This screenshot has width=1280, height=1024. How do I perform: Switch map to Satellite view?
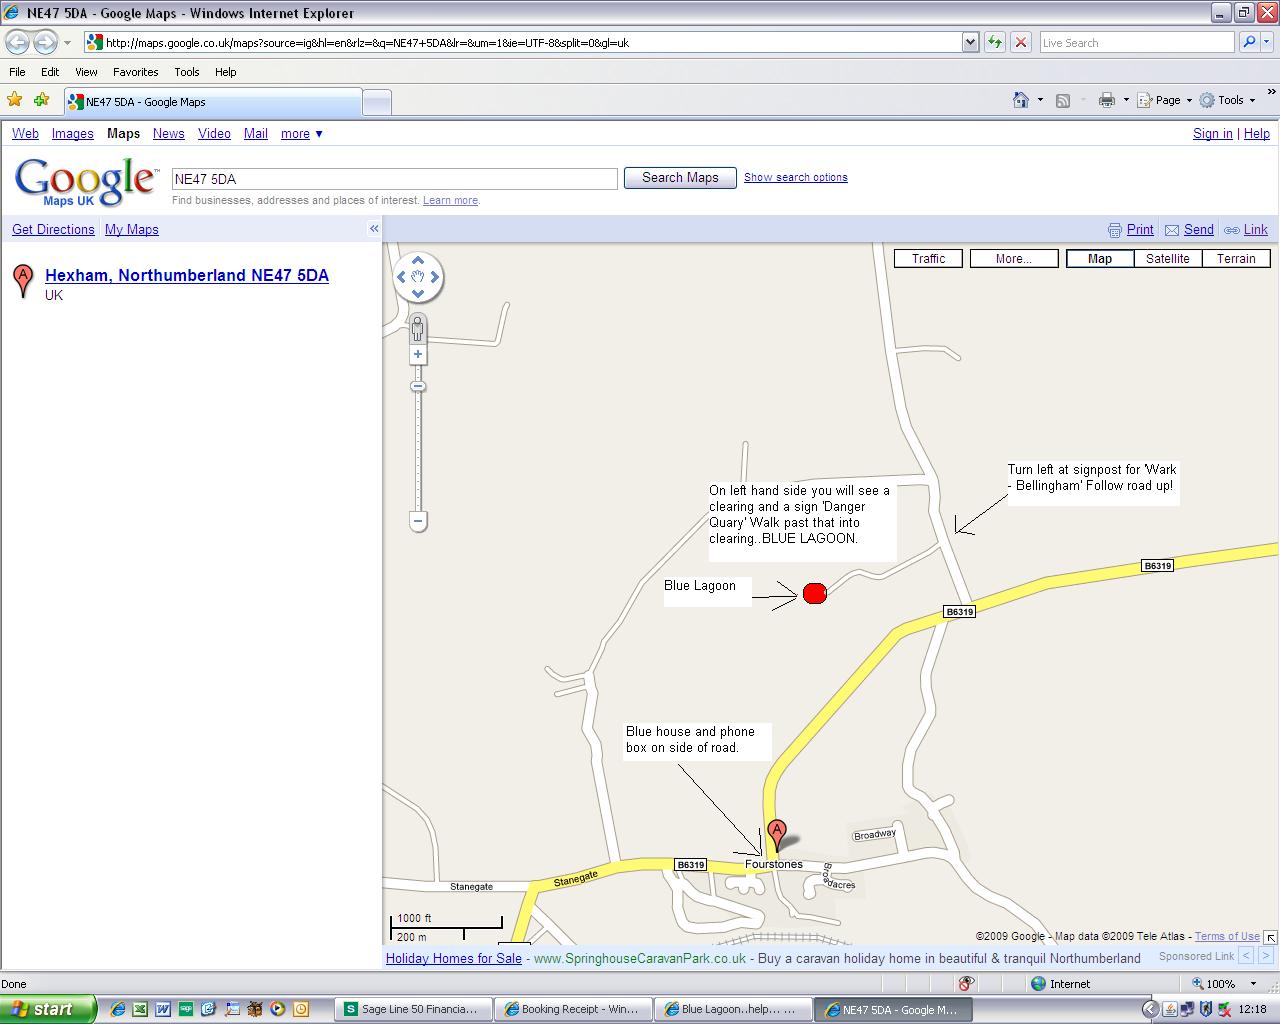click(x=1167, y=258)
